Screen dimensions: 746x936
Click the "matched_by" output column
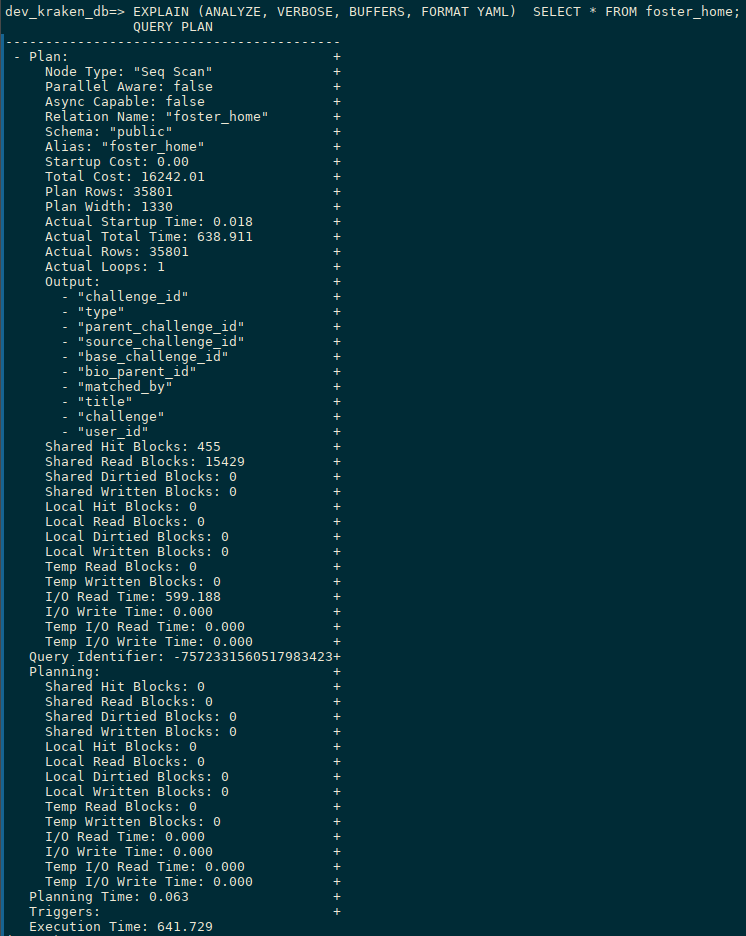click(x=125, y=387)
